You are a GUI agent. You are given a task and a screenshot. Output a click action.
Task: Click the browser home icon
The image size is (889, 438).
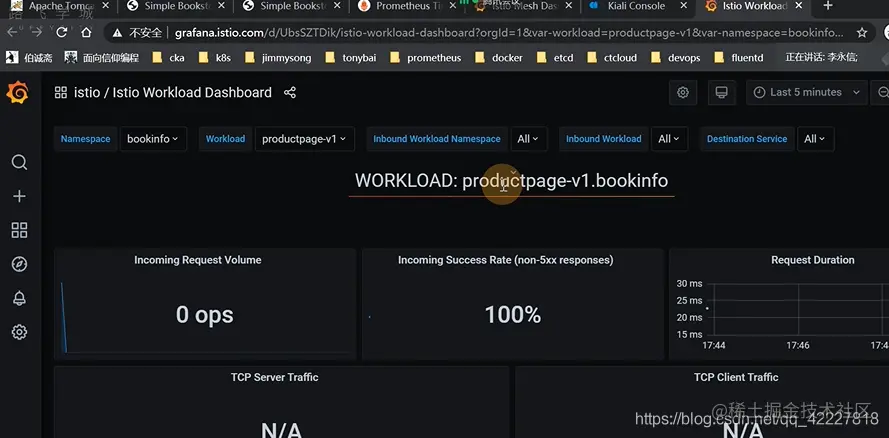tap(86, 32)
